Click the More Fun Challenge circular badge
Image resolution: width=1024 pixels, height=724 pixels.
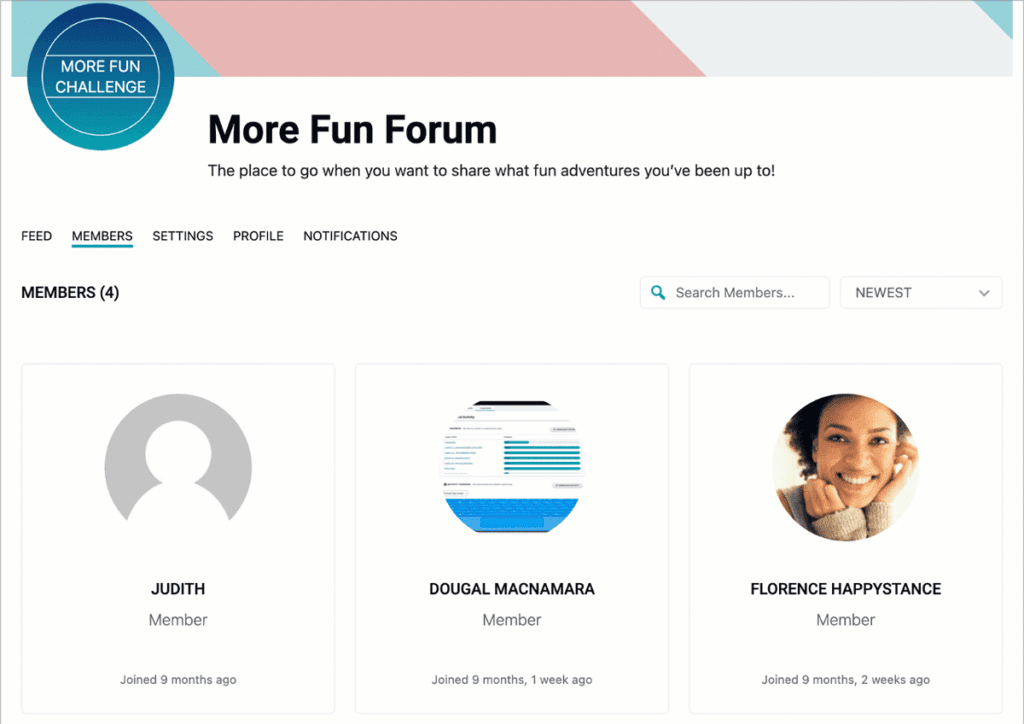click(100, 76)
